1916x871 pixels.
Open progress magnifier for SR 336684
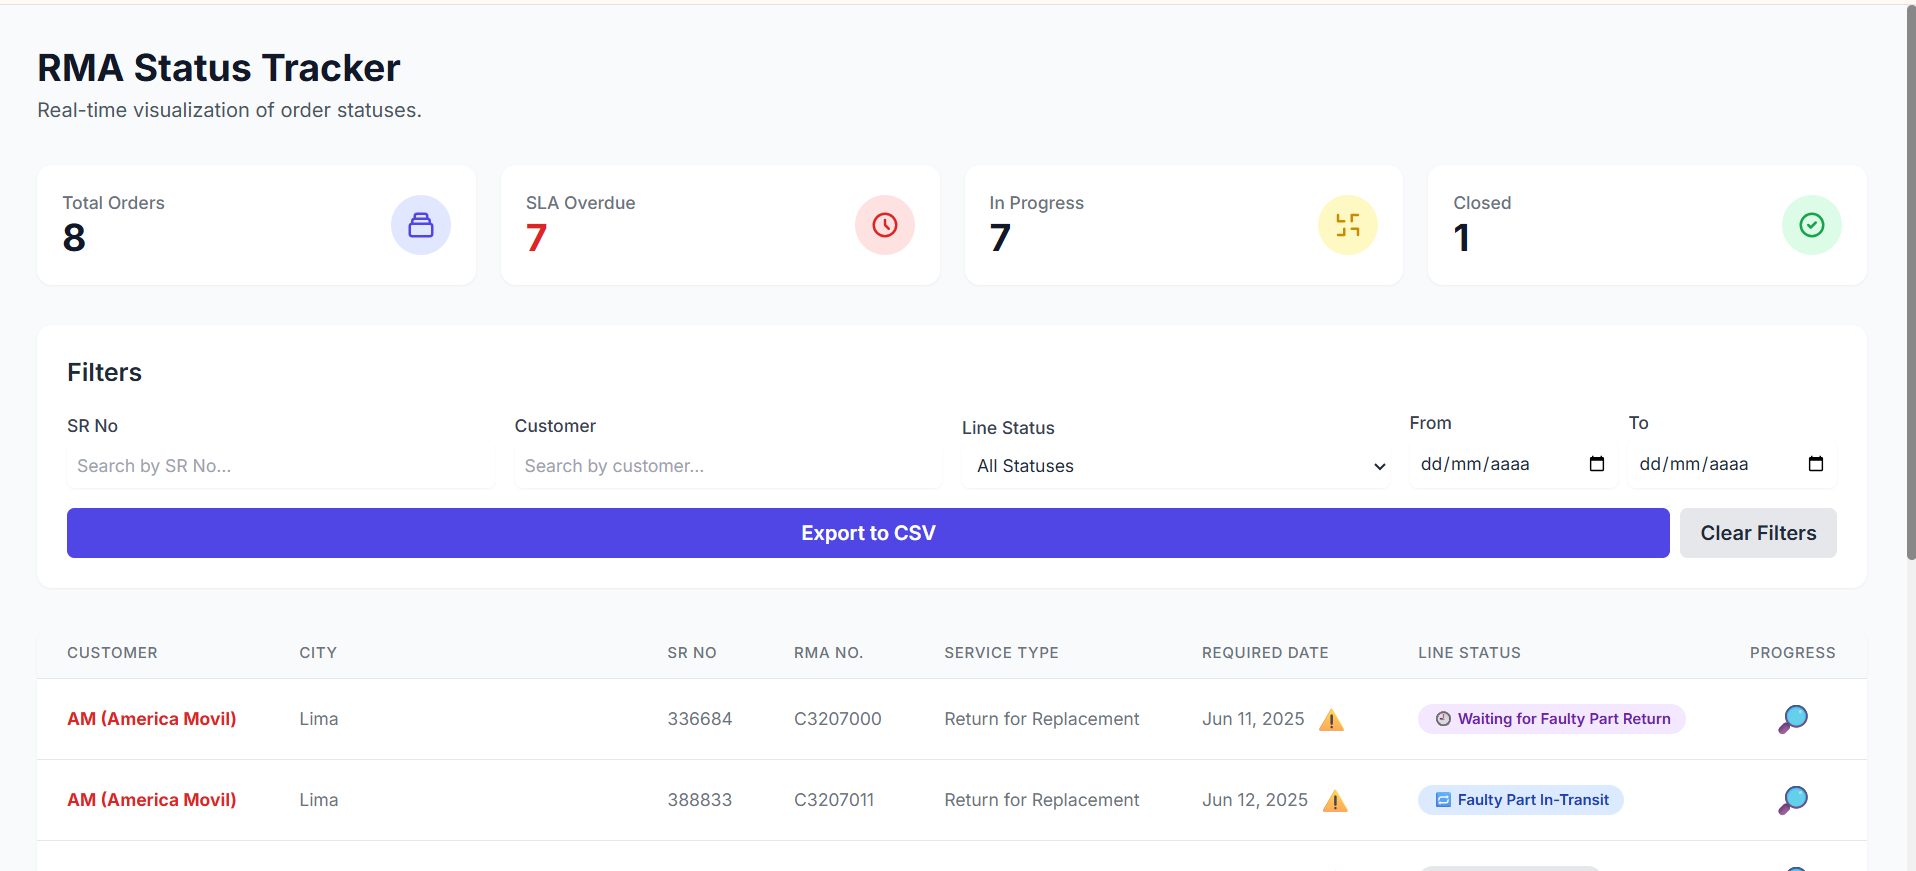point(1793,719)
